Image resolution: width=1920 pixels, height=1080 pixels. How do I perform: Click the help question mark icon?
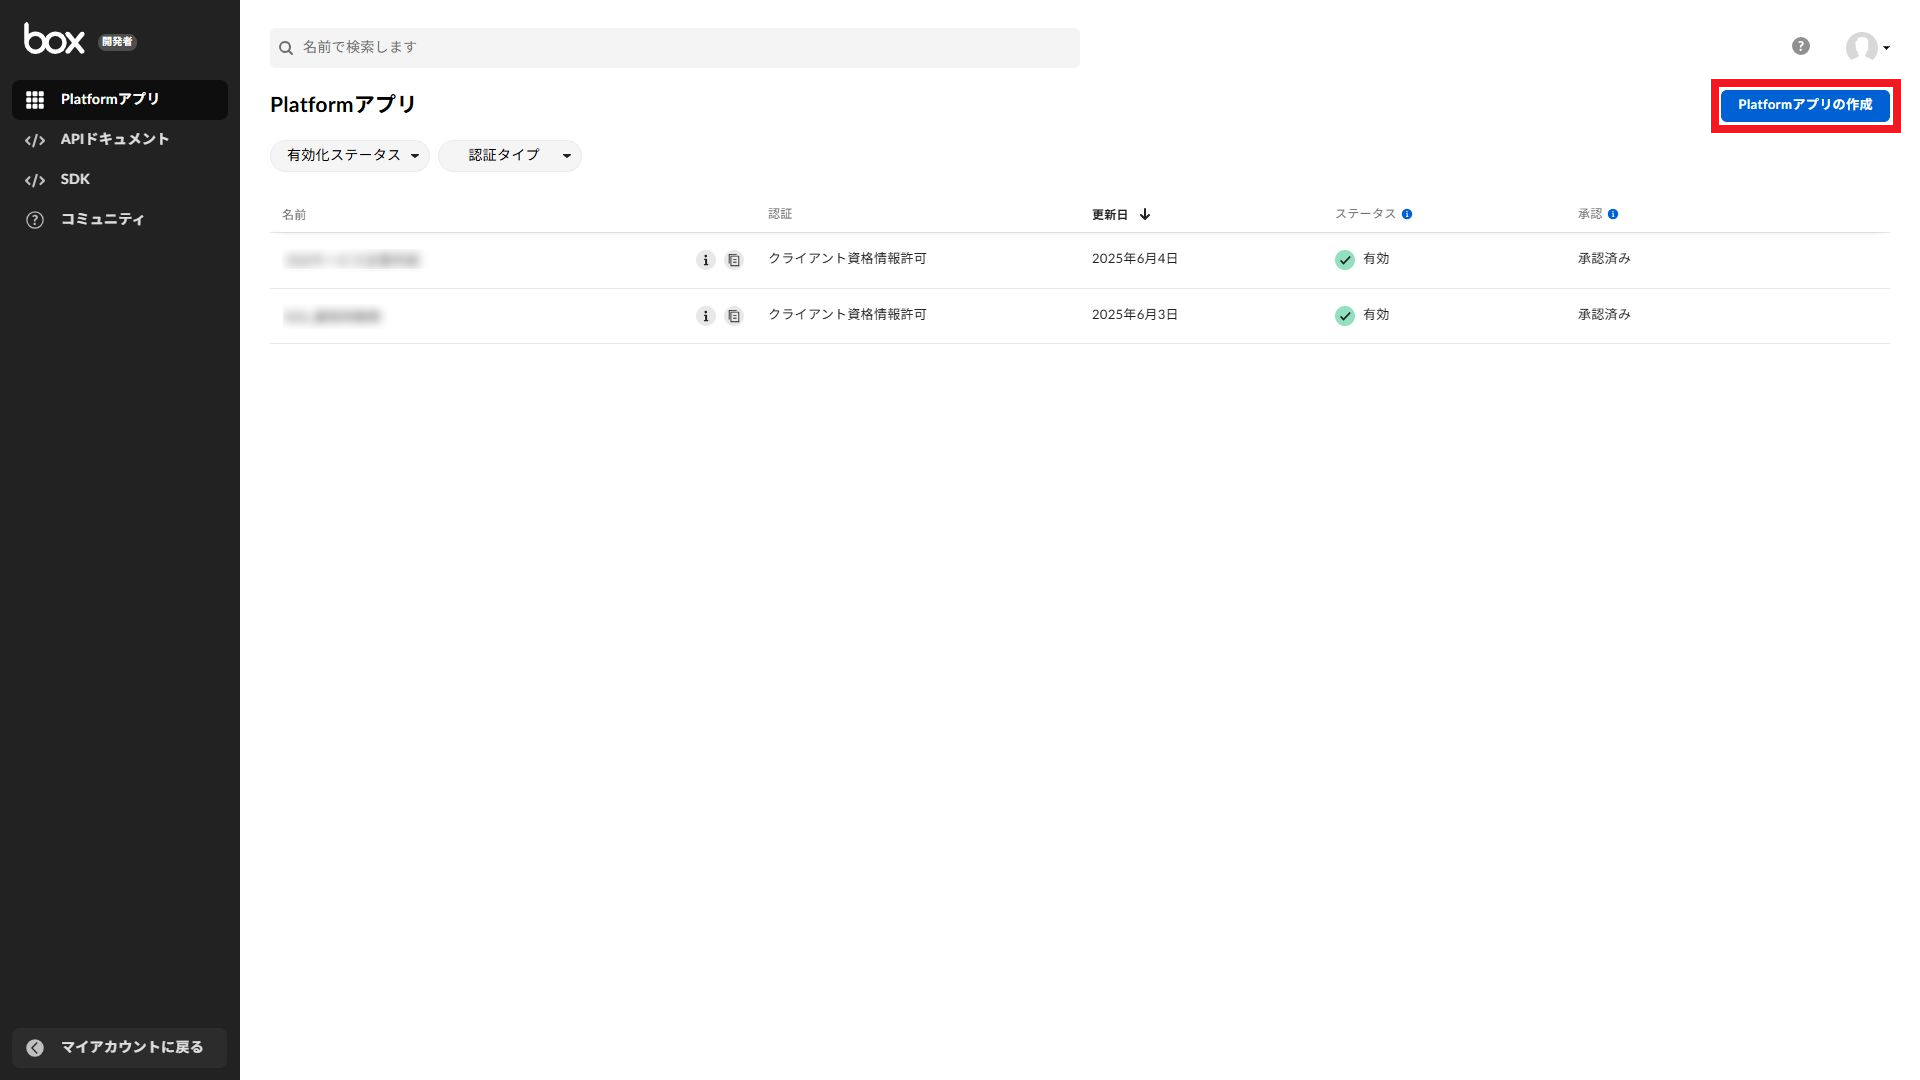click(1800, 46)
